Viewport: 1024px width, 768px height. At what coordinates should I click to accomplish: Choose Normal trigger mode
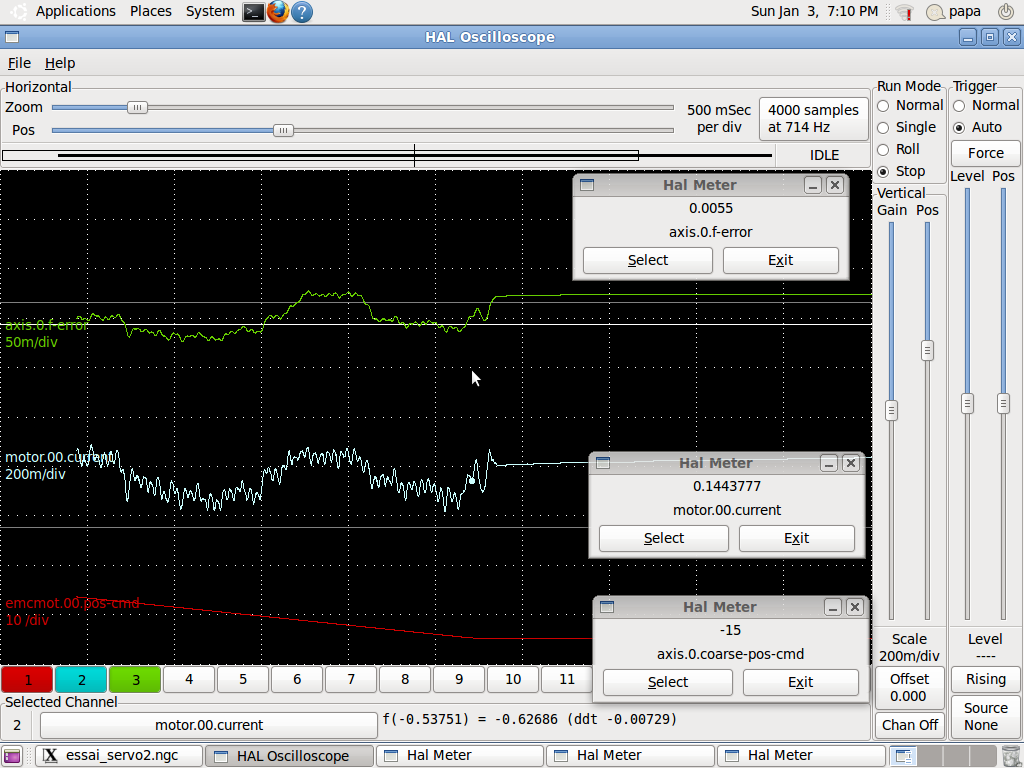959,105
